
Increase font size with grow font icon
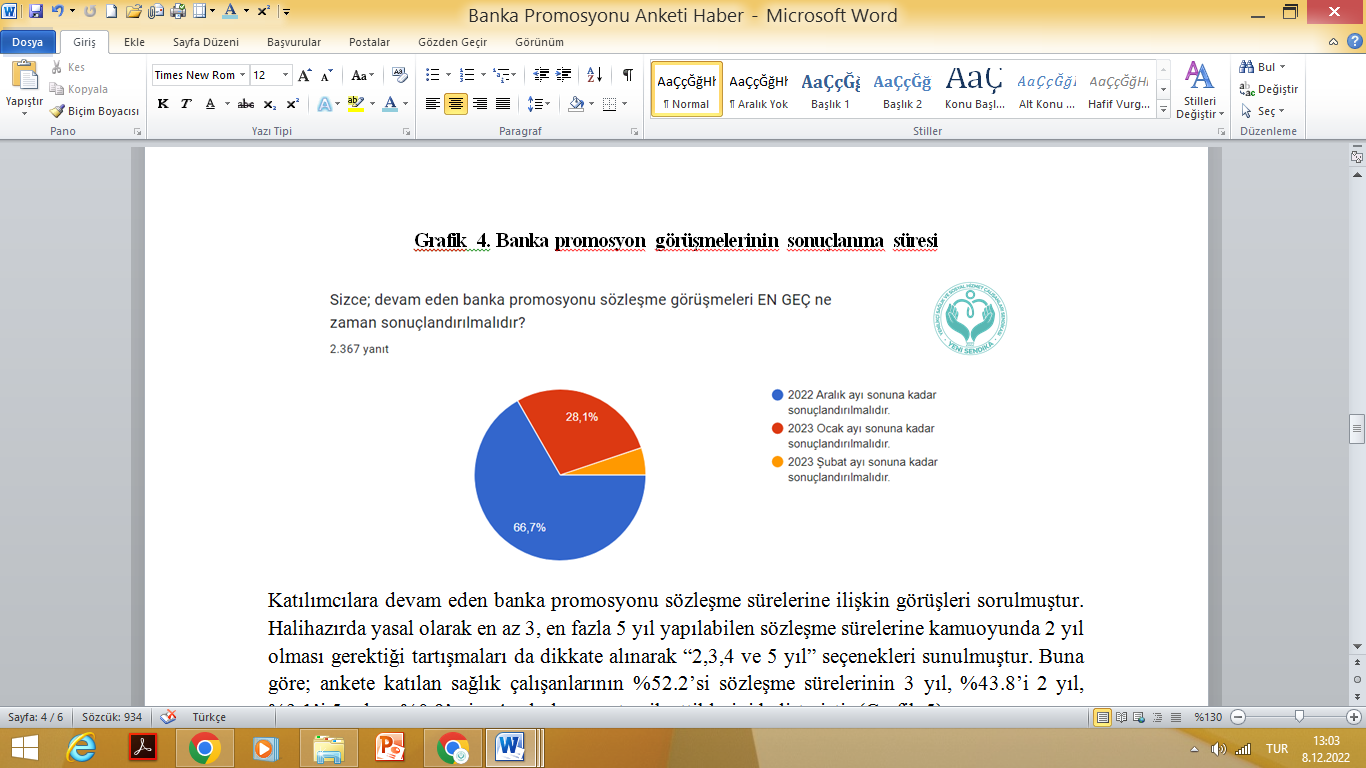click(x=305, y=75)
